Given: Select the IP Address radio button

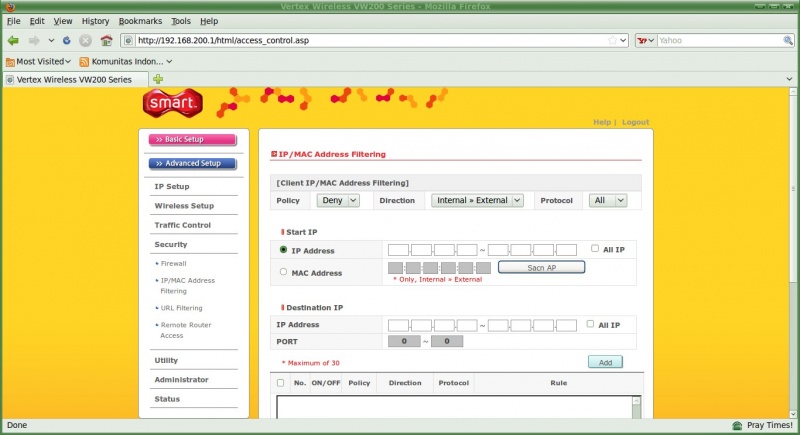Looking at the screenshot, I should coord(284,250).
